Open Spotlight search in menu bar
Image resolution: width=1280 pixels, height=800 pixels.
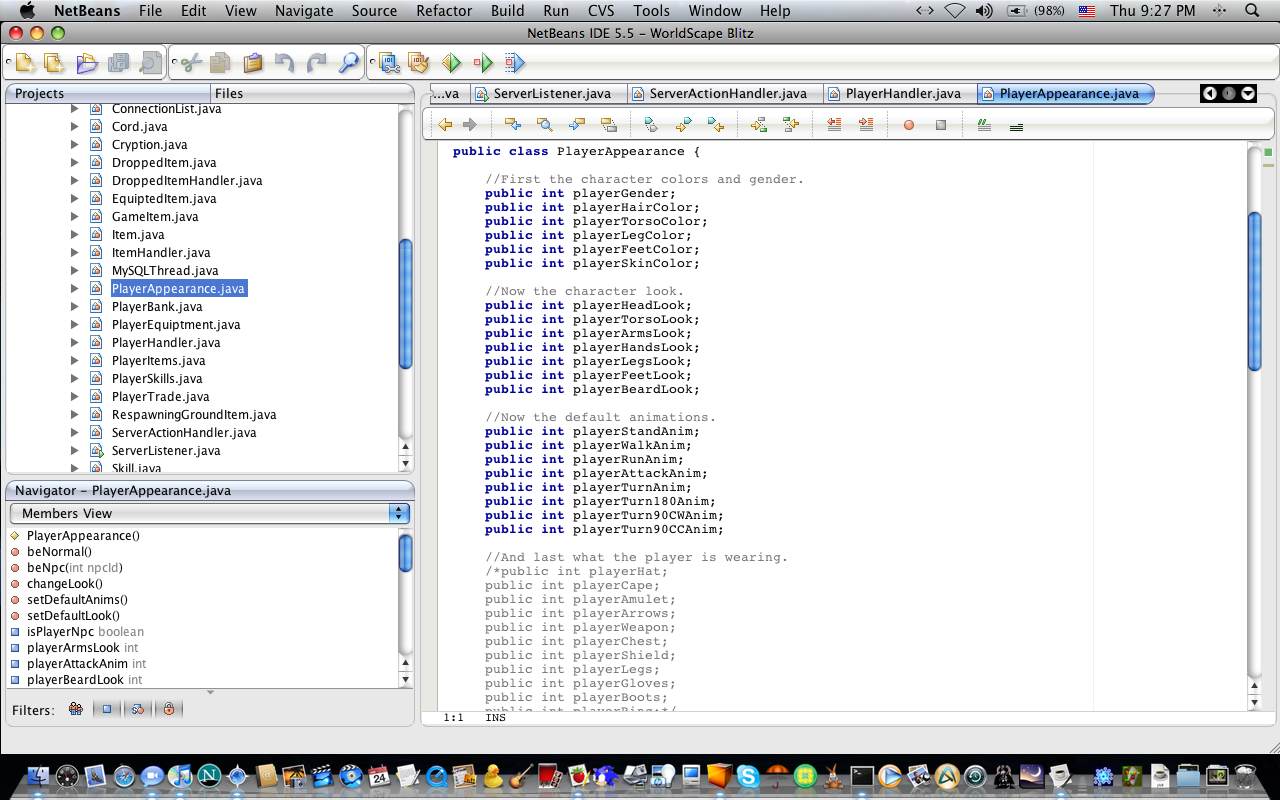1253,11
